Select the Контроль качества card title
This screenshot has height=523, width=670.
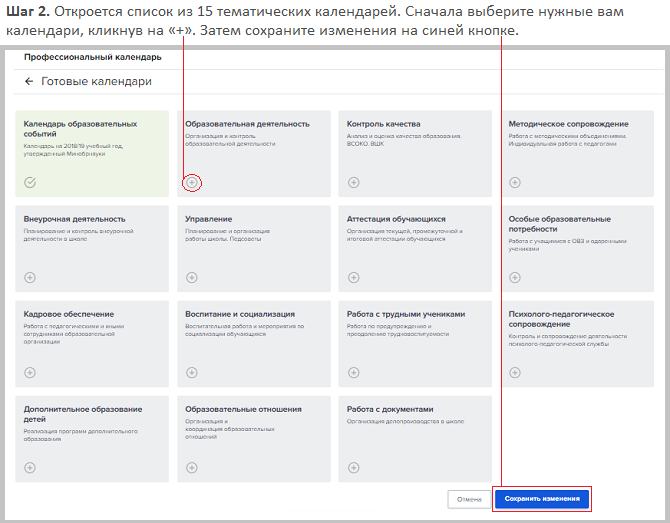pos(383,124)
